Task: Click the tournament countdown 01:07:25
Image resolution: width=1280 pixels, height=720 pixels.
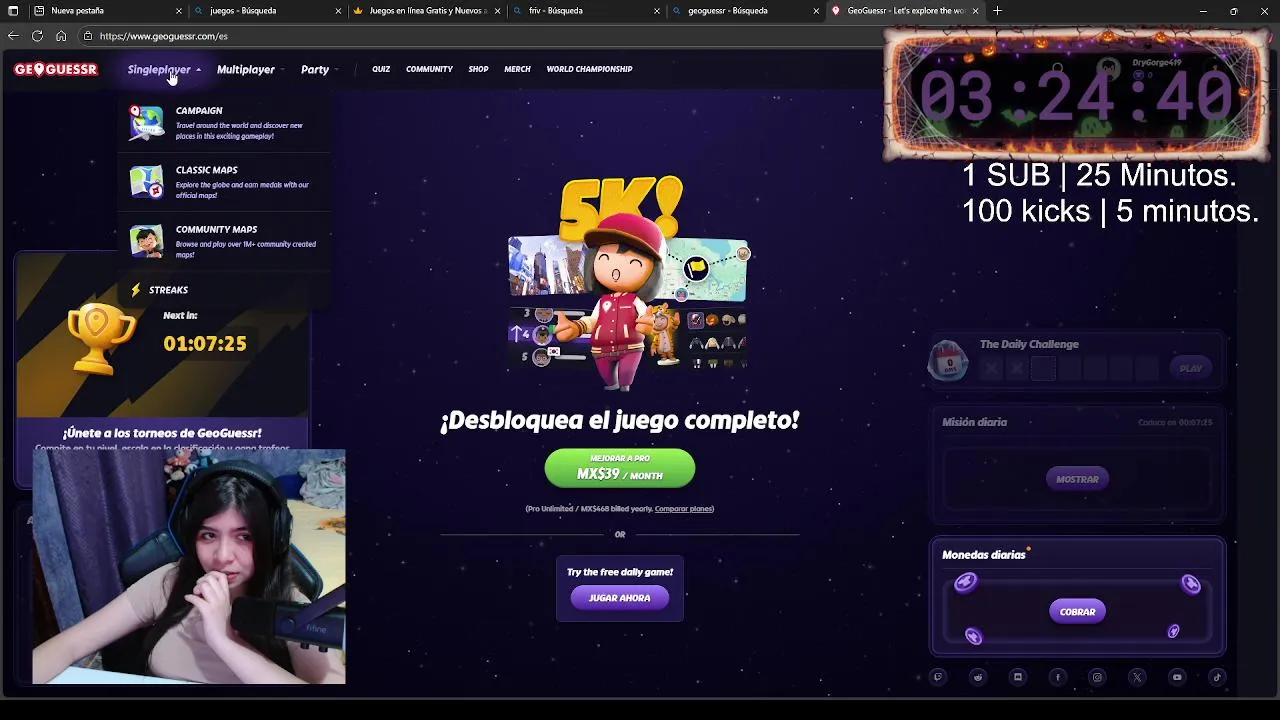Action: 205,344
